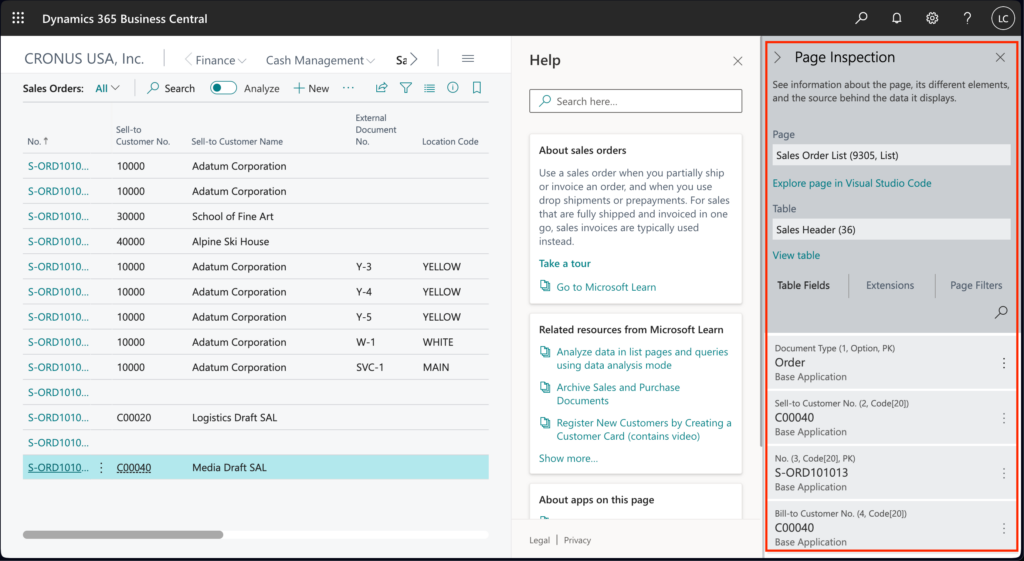Show more navigation items with right chevron
Image resolution: width=1024 pixels, height=561 pixels.
413,59
